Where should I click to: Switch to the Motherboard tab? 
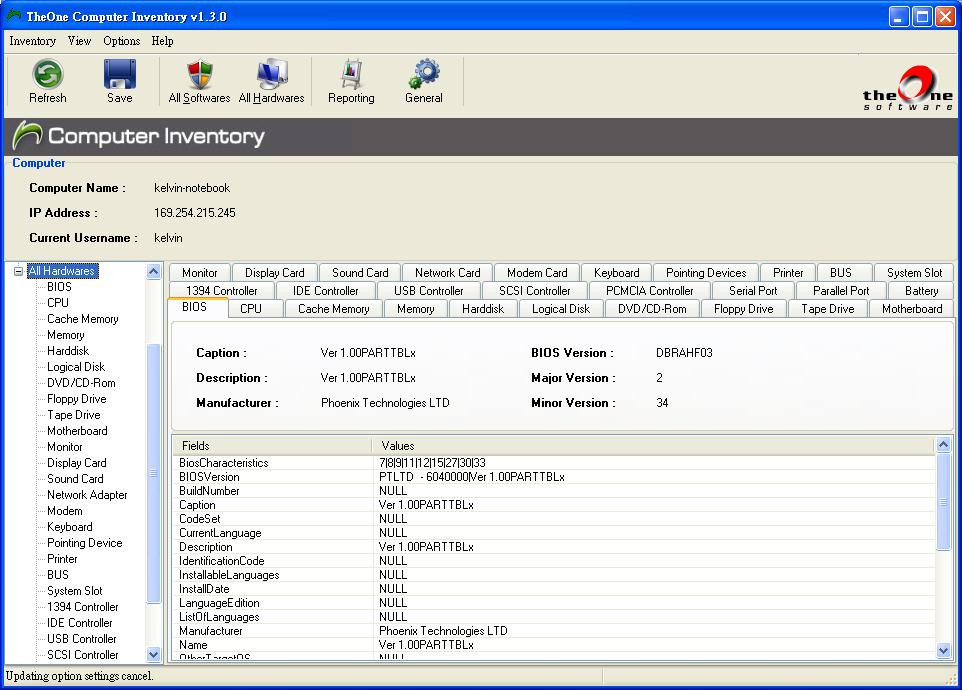911,309
